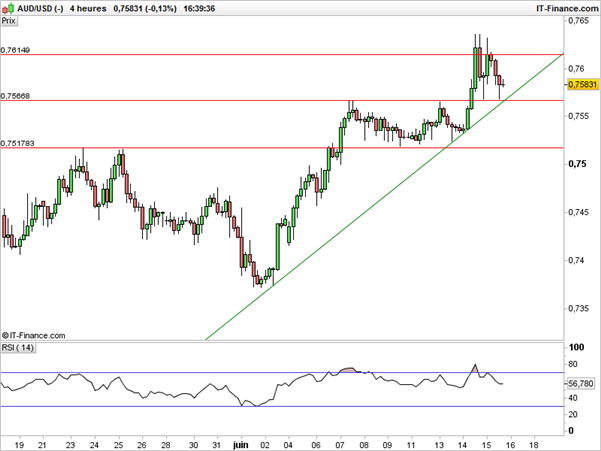Image resolution: width=601 pixels, height=451 pixels.
Task: Click the RSI axis label 20
Action: pos(573,415)
